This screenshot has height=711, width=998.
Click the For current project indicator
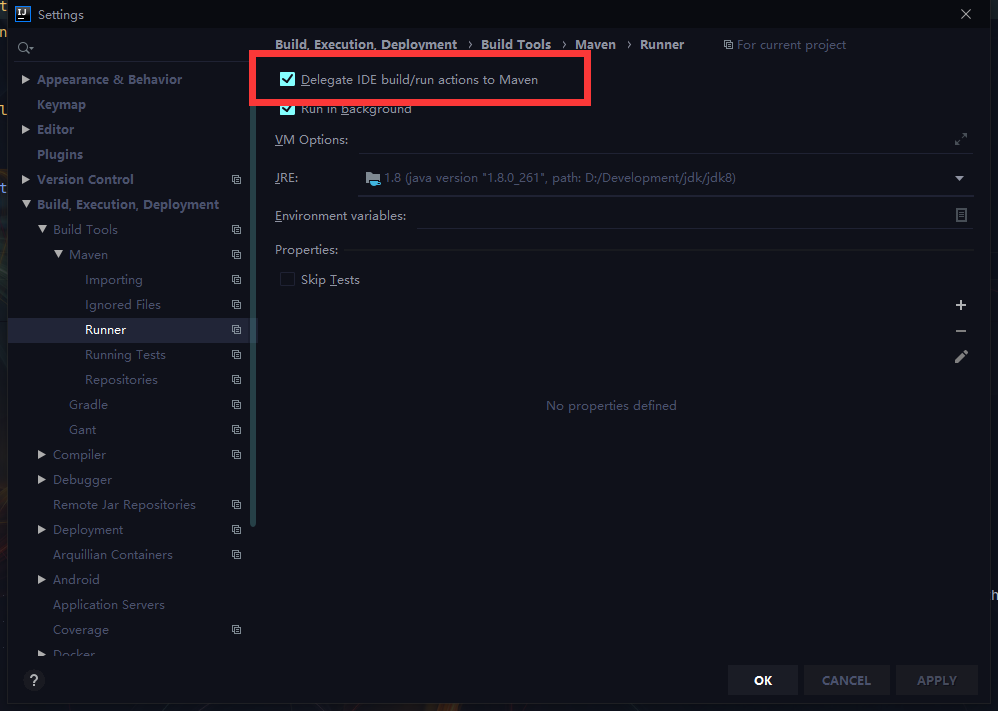click(784, 44)
